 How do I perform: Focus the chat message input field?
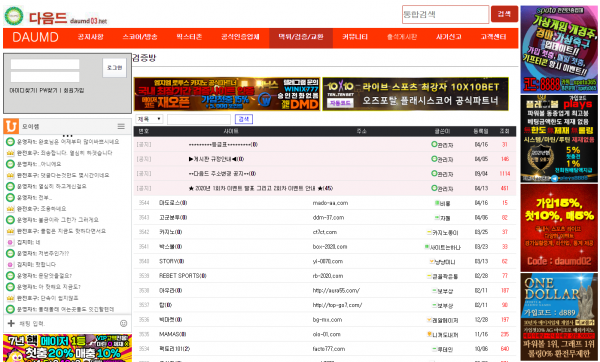(x=67, y=323)
